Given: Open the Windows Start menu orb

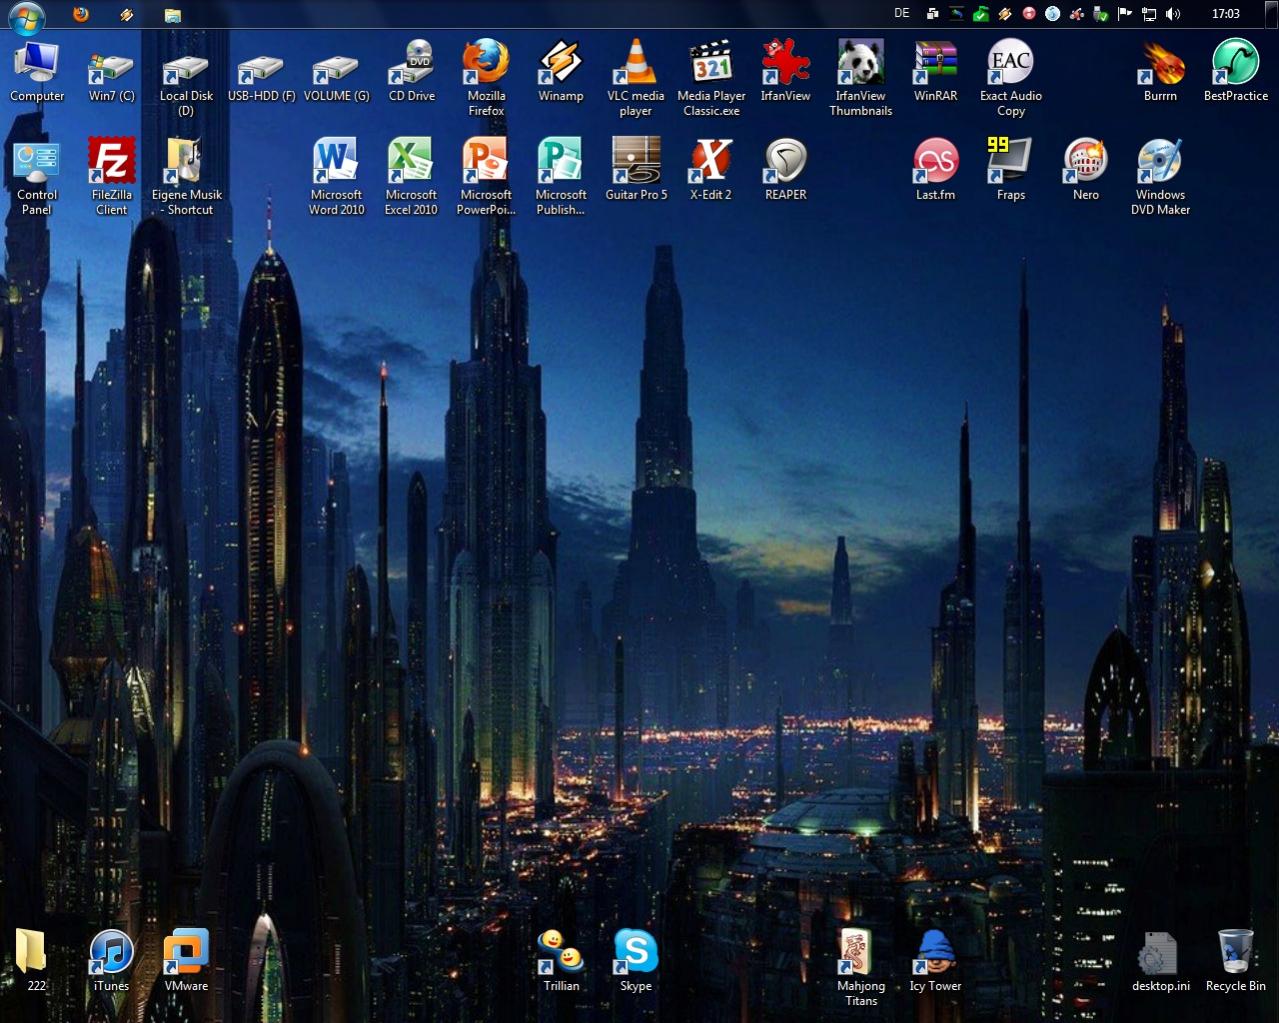Looking at the screenshot, I should (26, 15).
